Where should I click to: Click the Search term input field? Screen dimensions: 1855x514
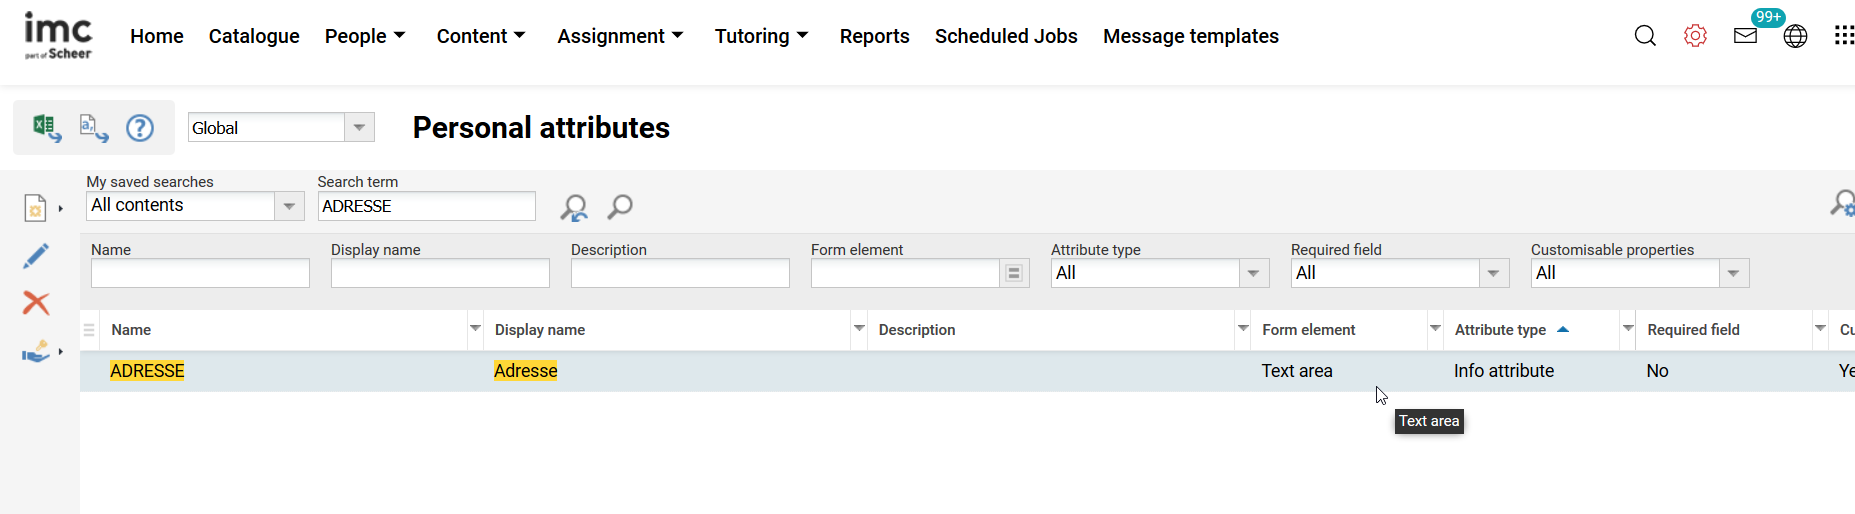(x=426, y=206)
